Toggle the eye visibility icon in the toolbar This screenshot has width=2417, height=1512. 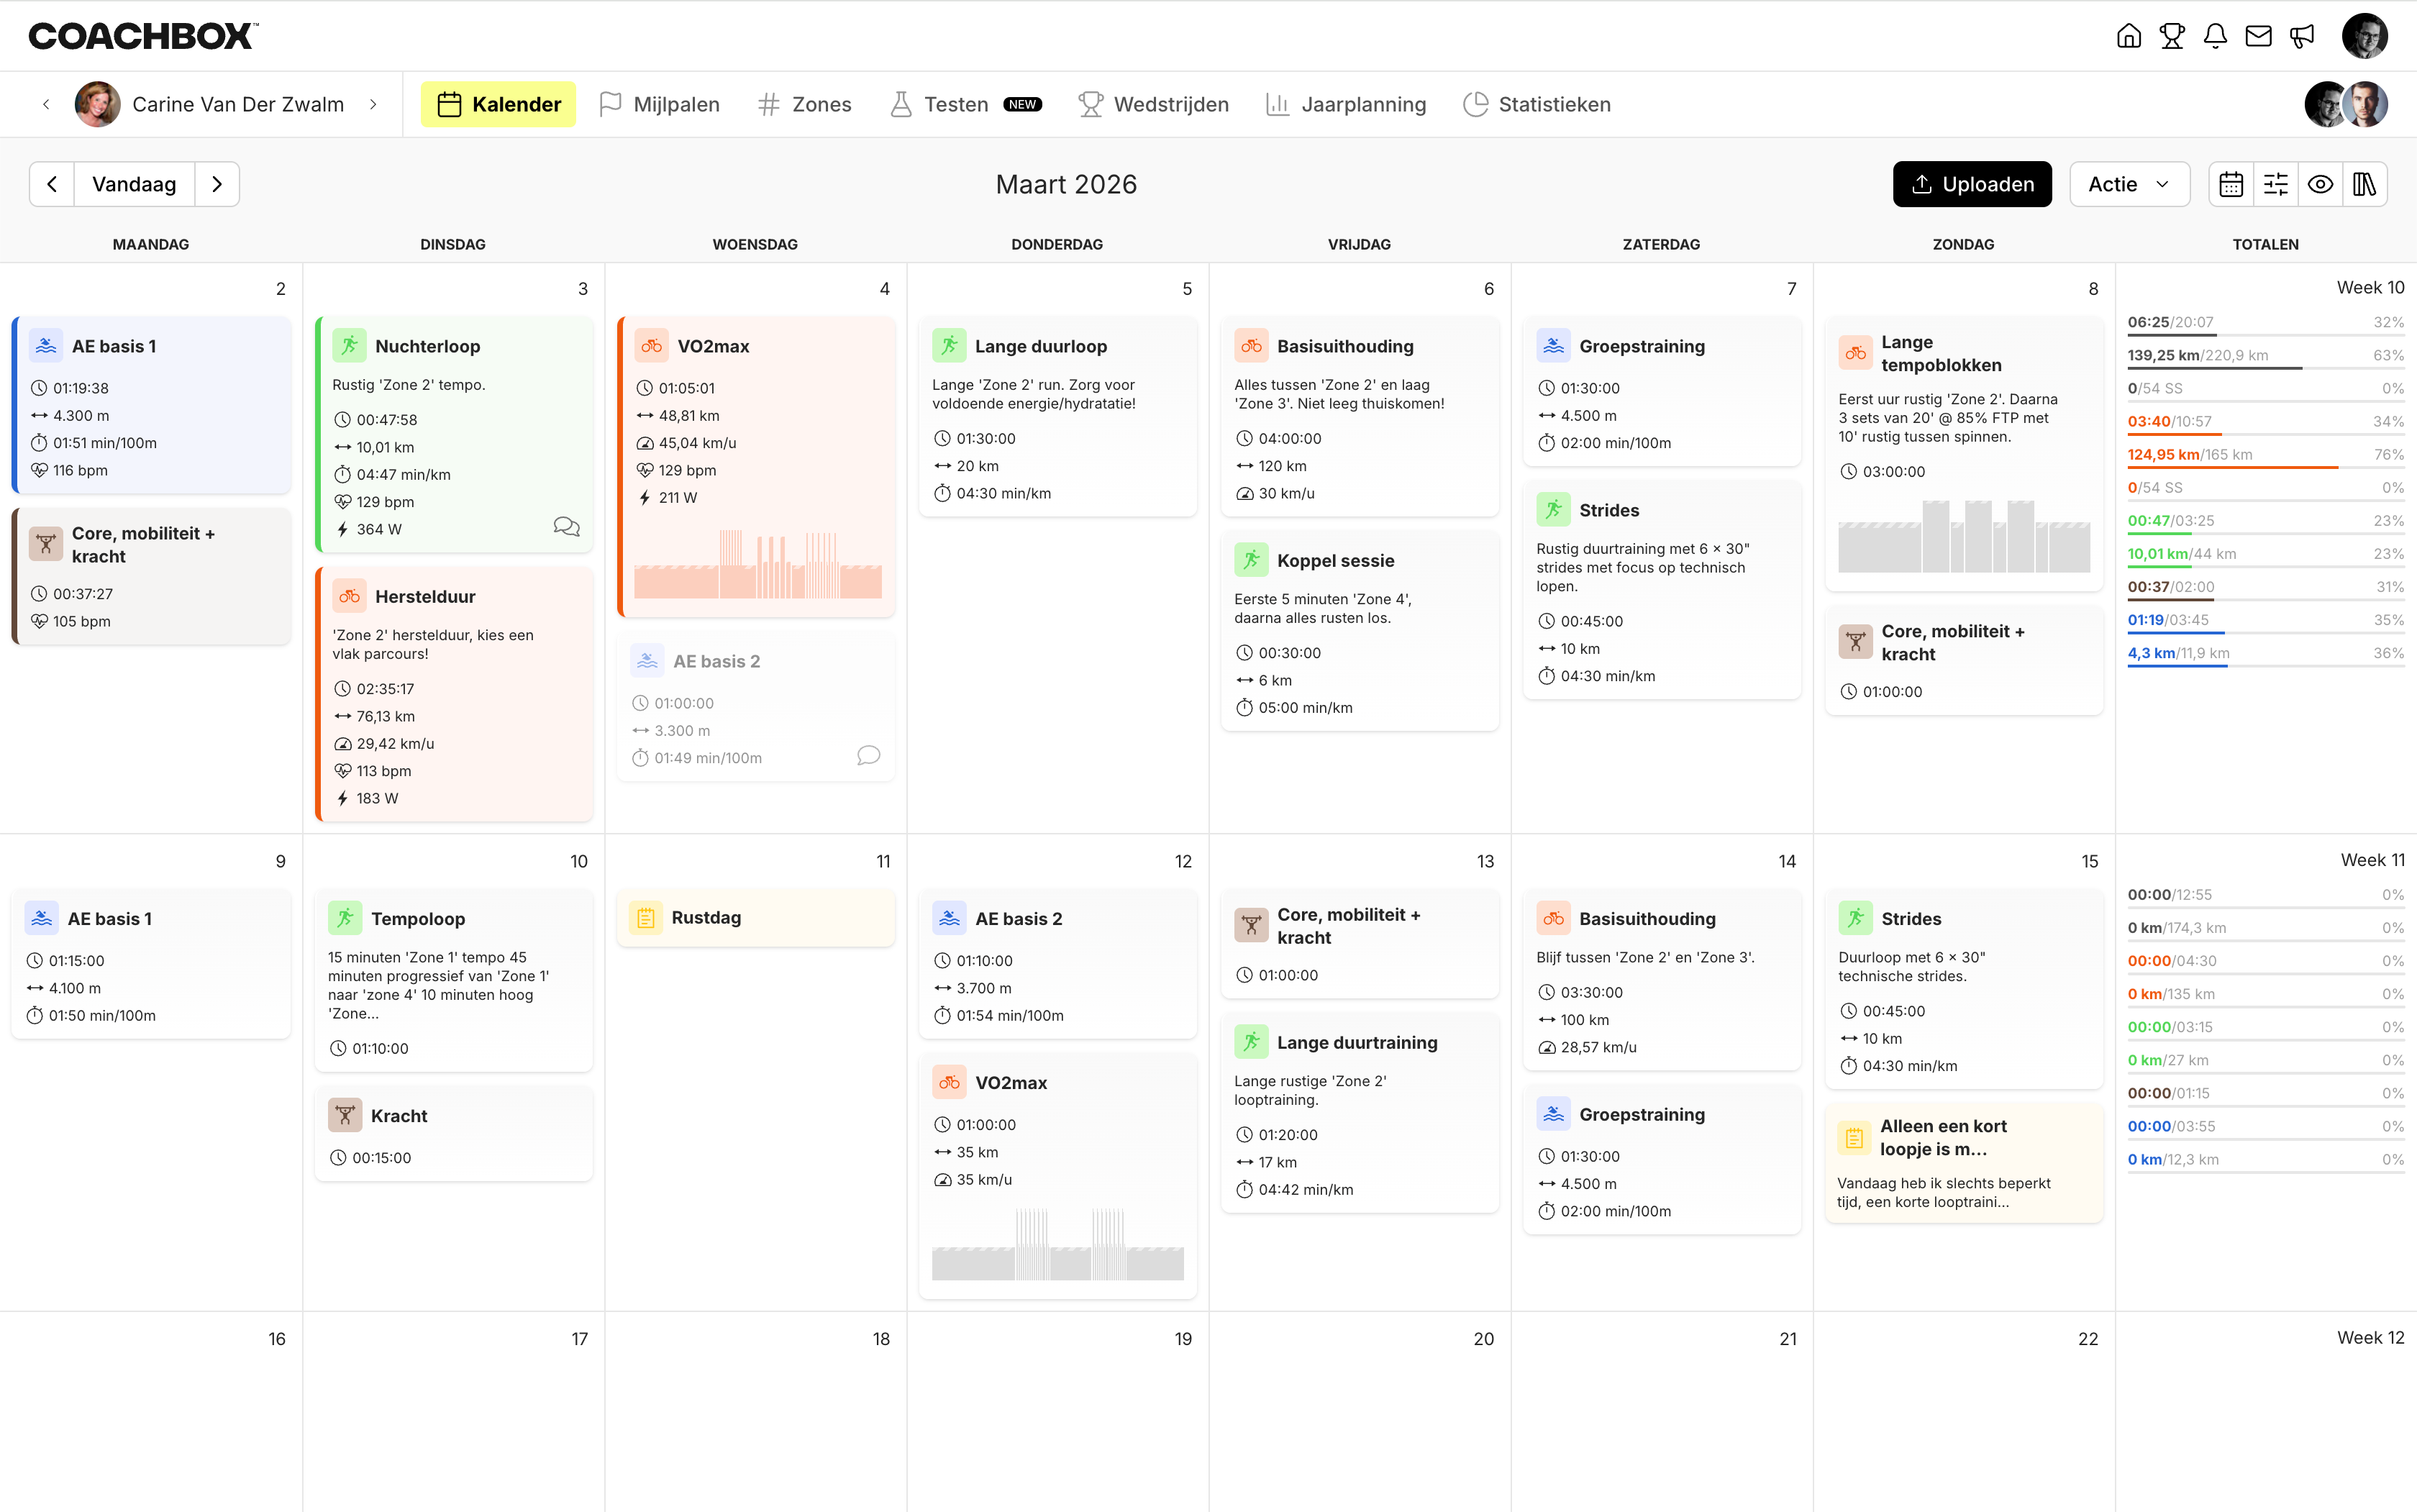tap(2321, 184)
